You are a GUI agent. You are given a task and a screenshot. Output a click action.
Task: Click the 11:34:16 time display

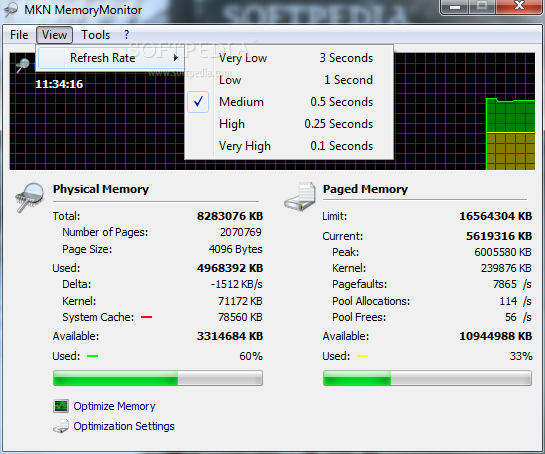[x=59, y=84]
